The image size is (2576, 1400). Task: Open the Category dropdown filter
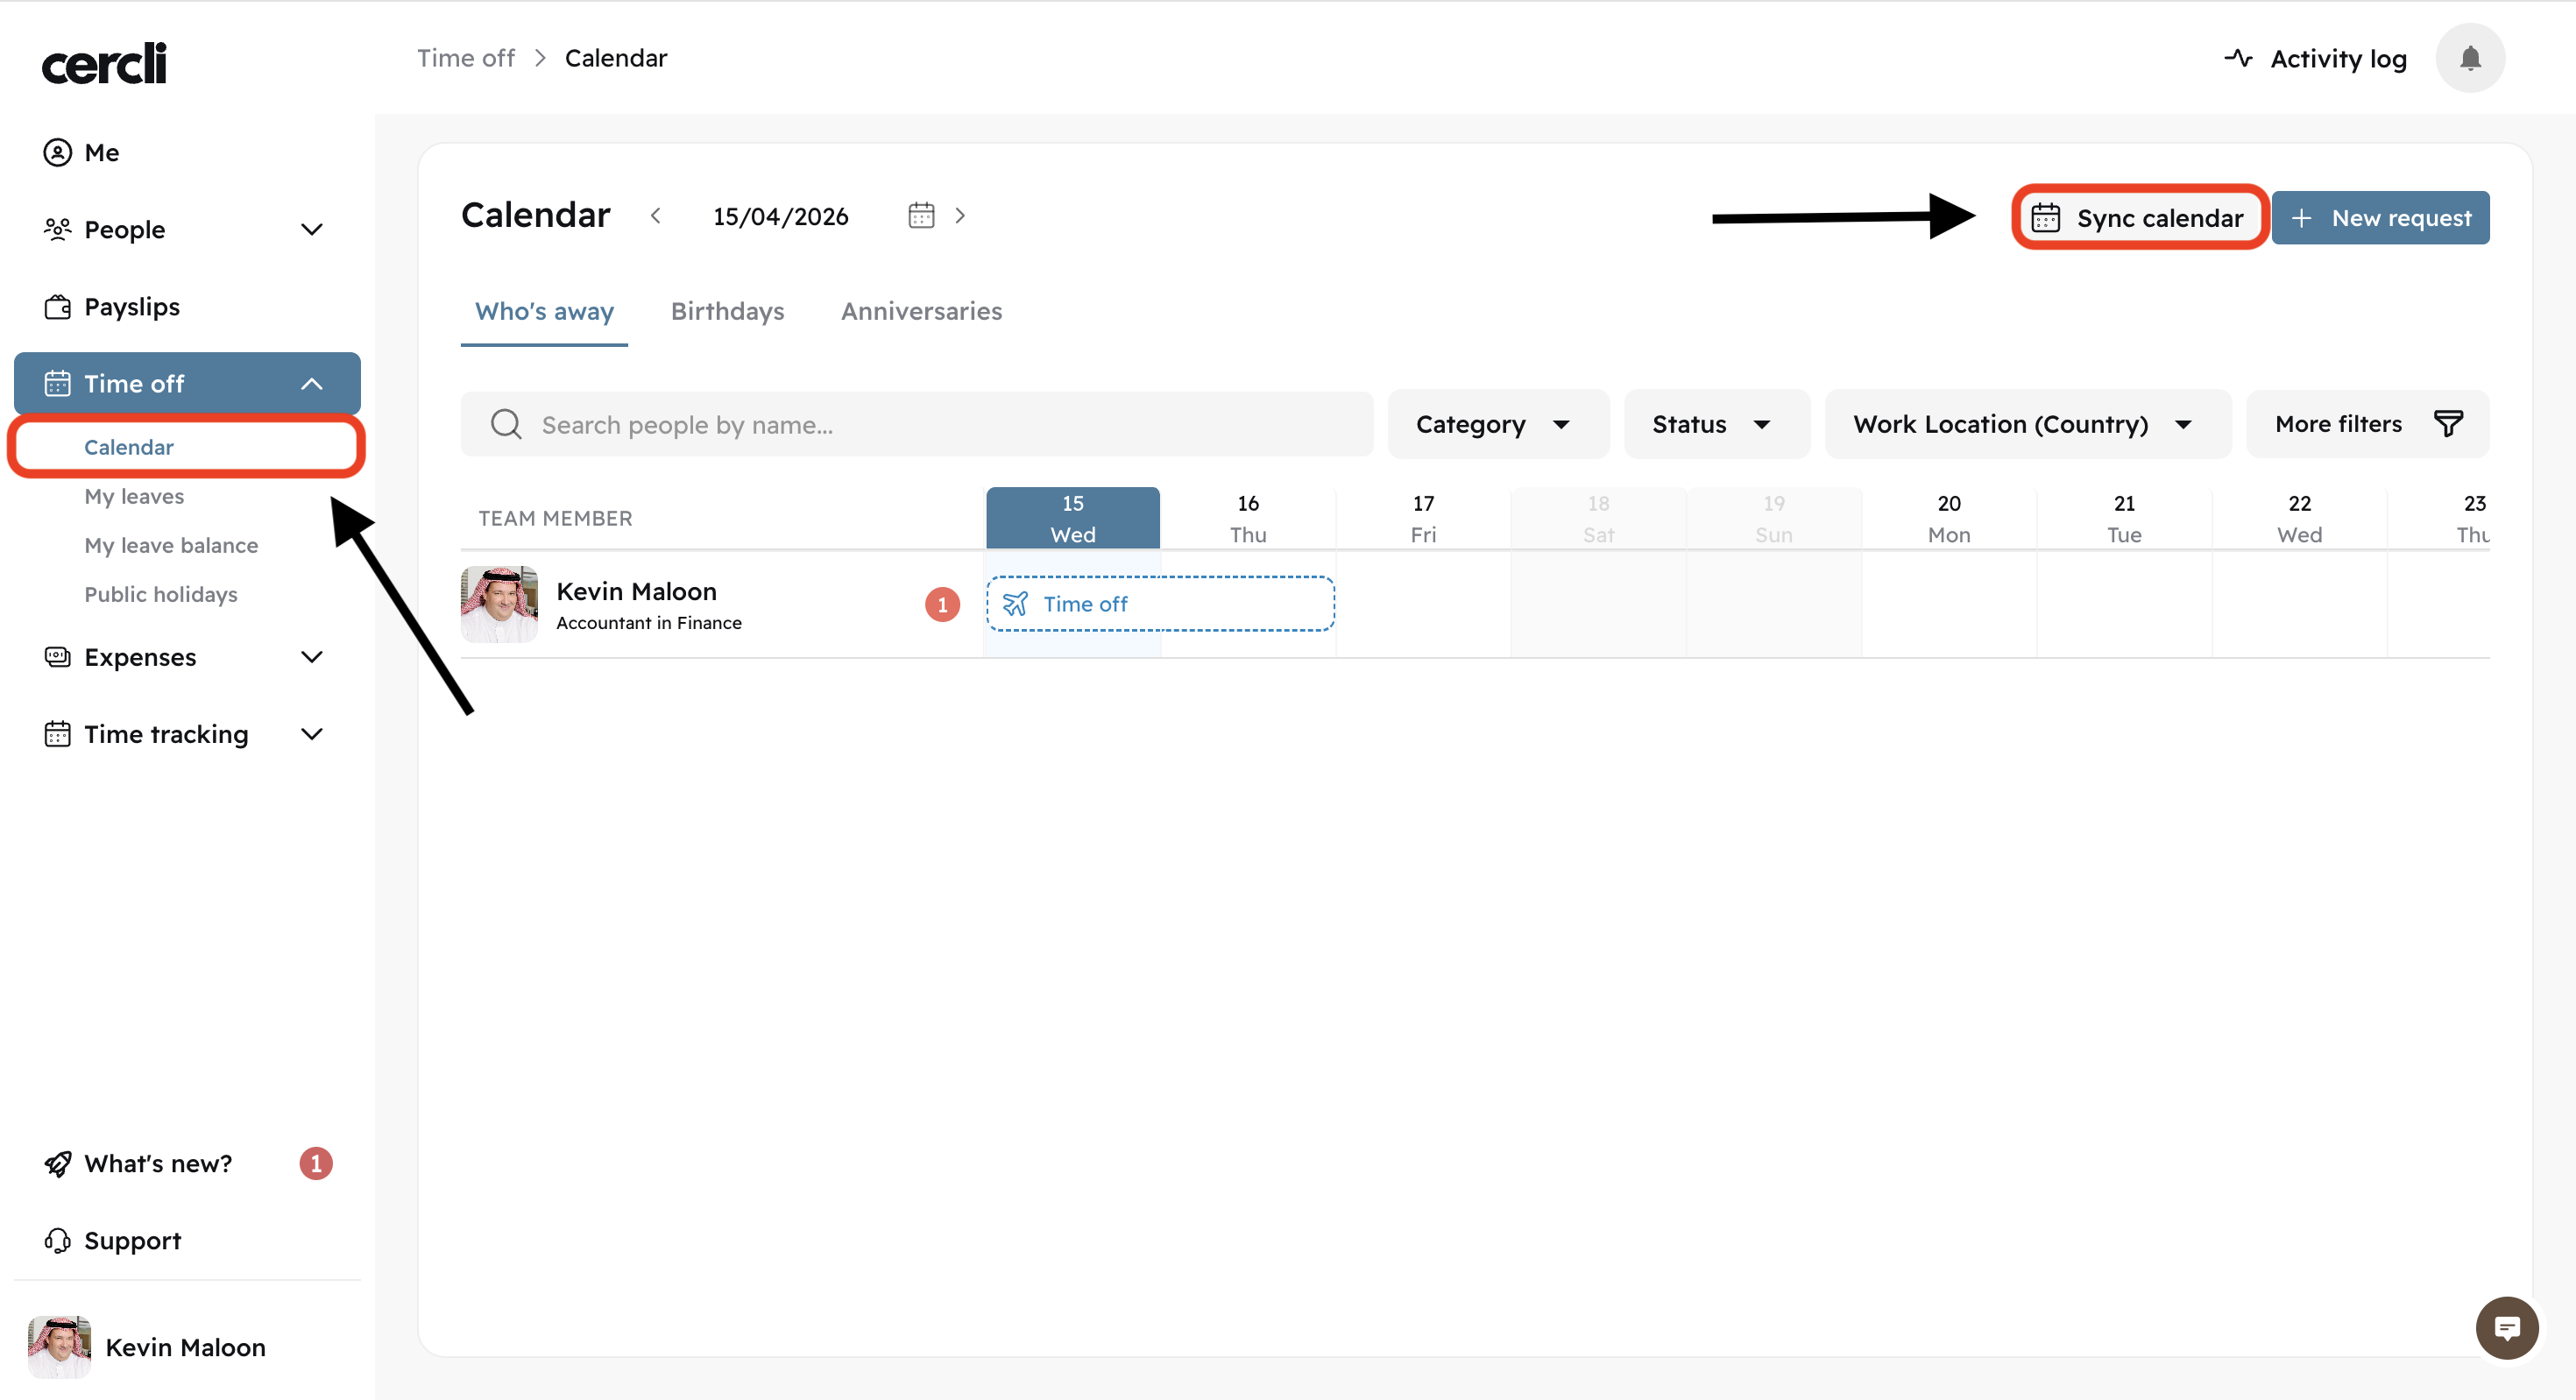click(1496, 424)
